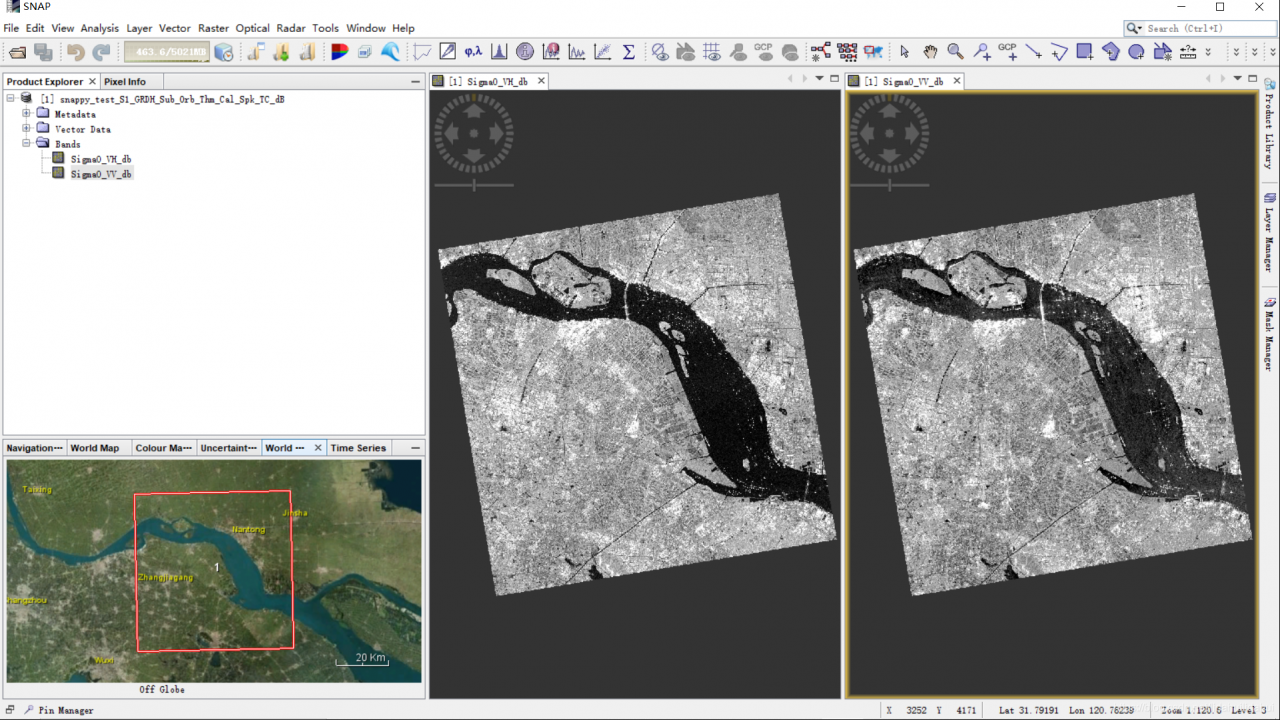Open the File menu
The width and height of the screenshot is (1280, 720).
[x=11, y=28]
